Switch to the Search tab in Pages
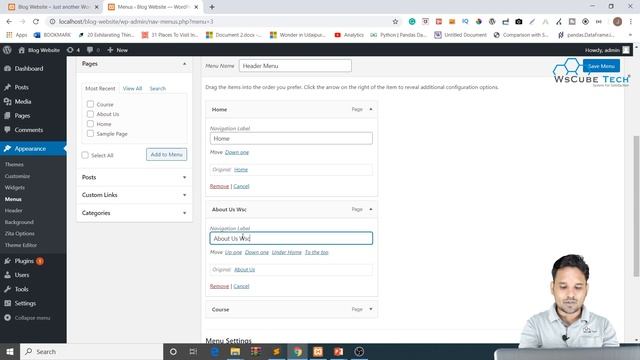 click(x=158, y=88)
